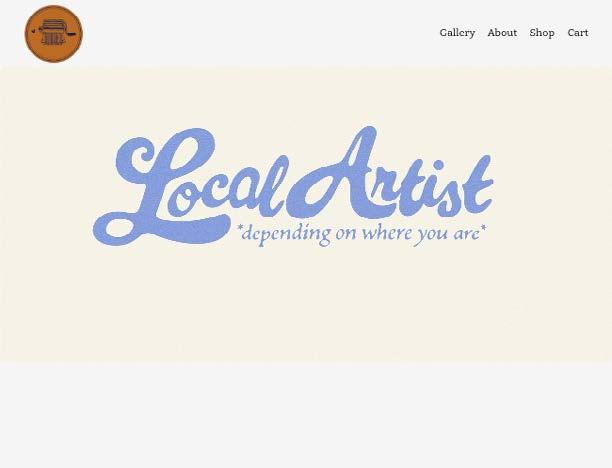Open the Gallery page
The image size is (612, 468).
point(457,33)
